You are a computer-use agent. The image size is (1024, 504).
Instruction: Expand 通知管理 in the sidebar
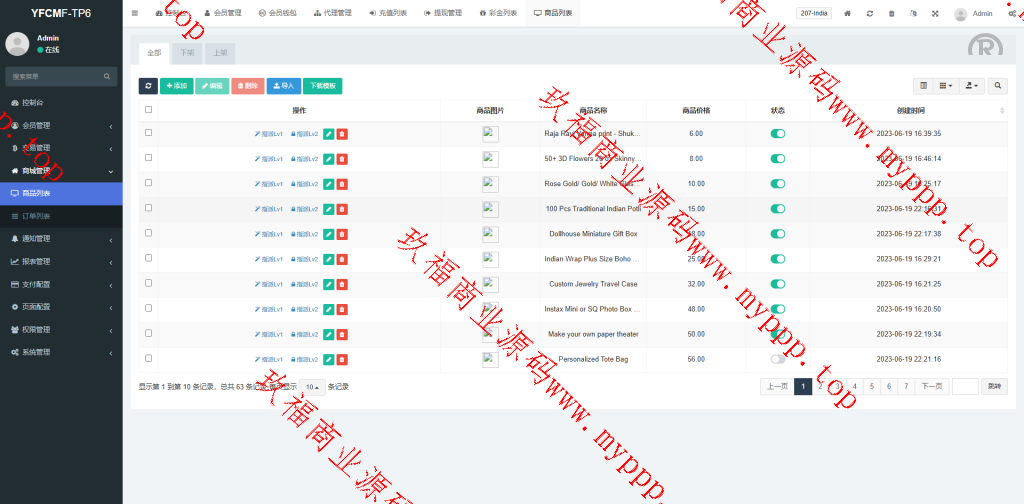[x=61, y=238]
